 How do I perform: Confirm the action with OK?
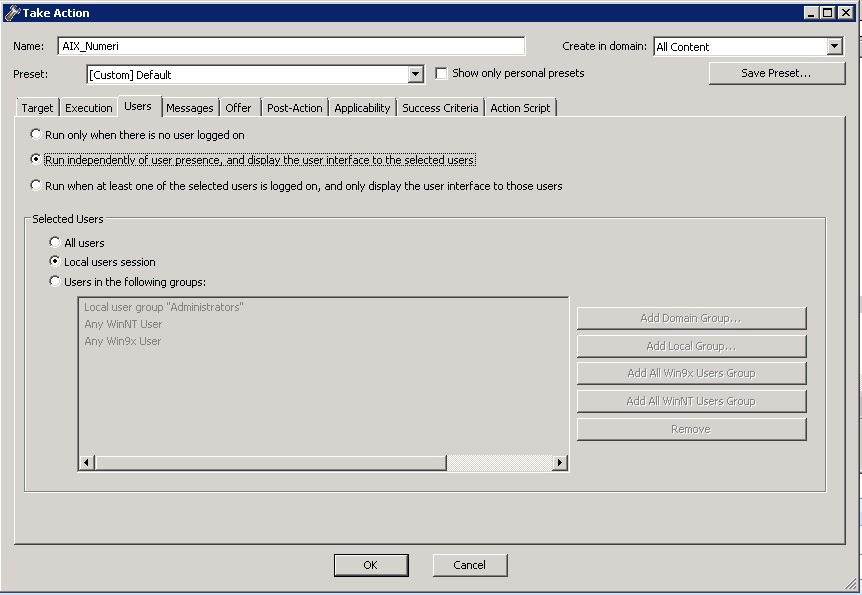coord(371,564)
